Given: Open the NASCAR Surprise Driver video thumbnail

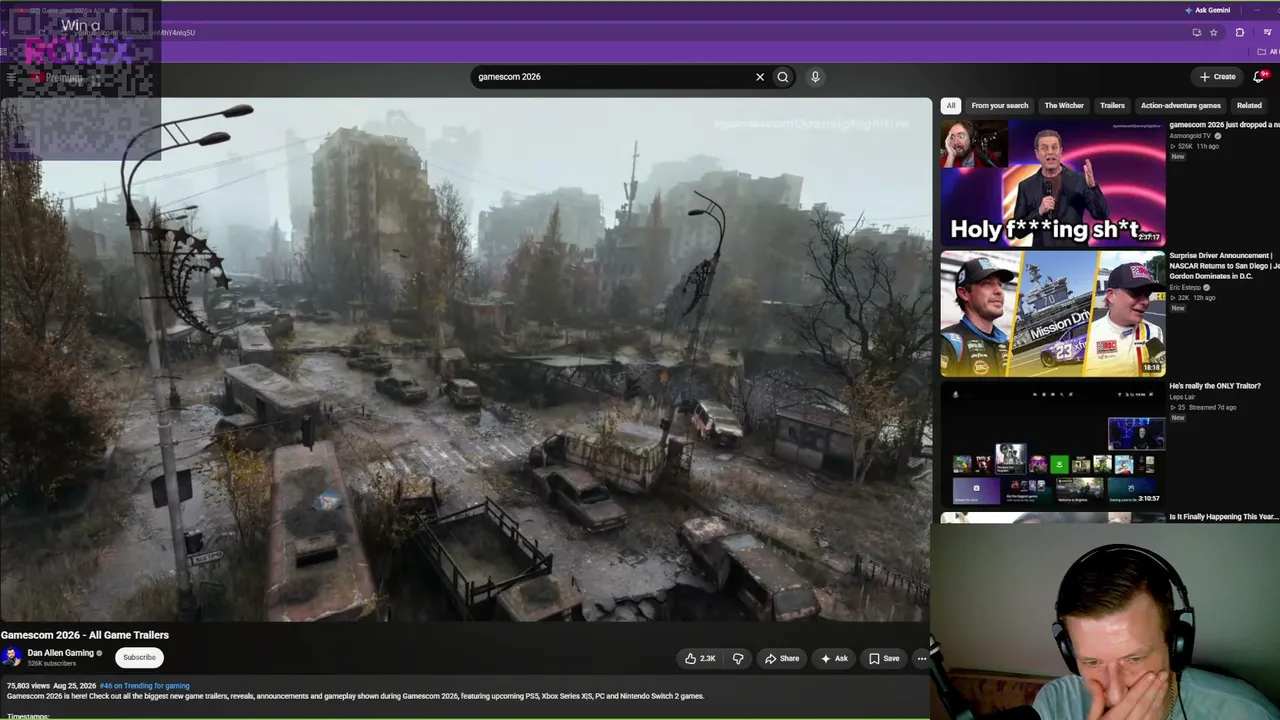Looking at the screenshot, I should coord(1053,314).
